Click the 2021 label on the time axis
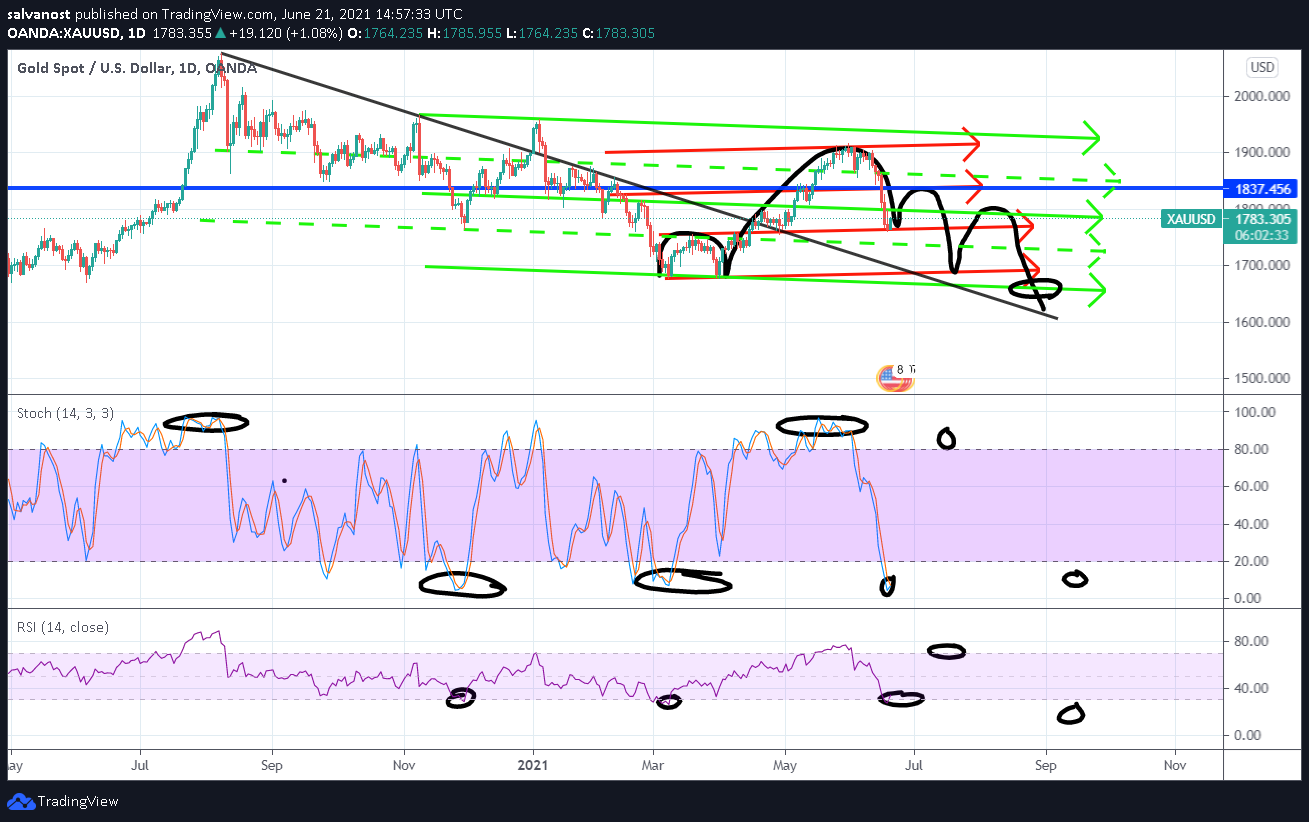The image size is (1309, 822). [x=533, y=765]
